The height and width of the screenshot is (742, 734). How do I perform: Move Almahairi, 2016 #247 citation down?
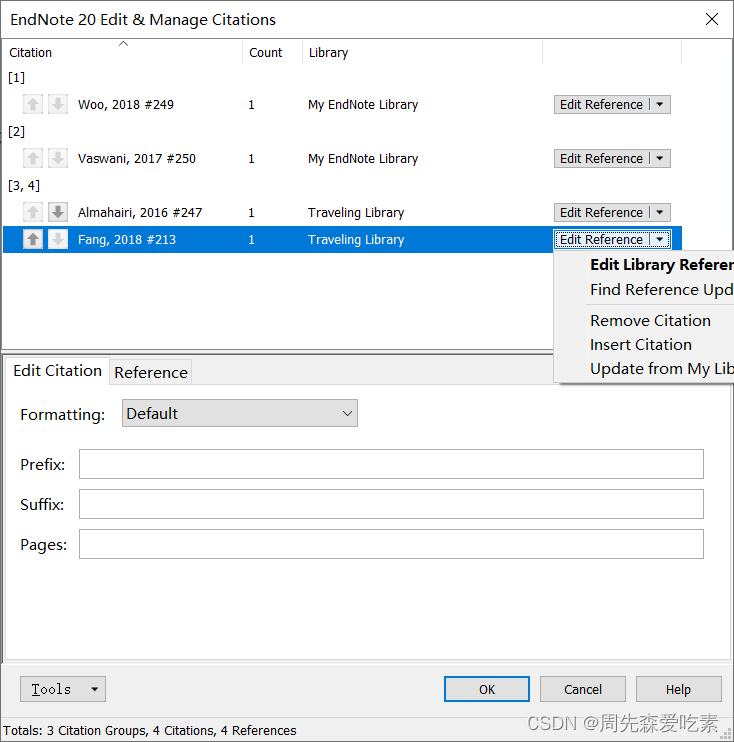[x=58, y=212]
